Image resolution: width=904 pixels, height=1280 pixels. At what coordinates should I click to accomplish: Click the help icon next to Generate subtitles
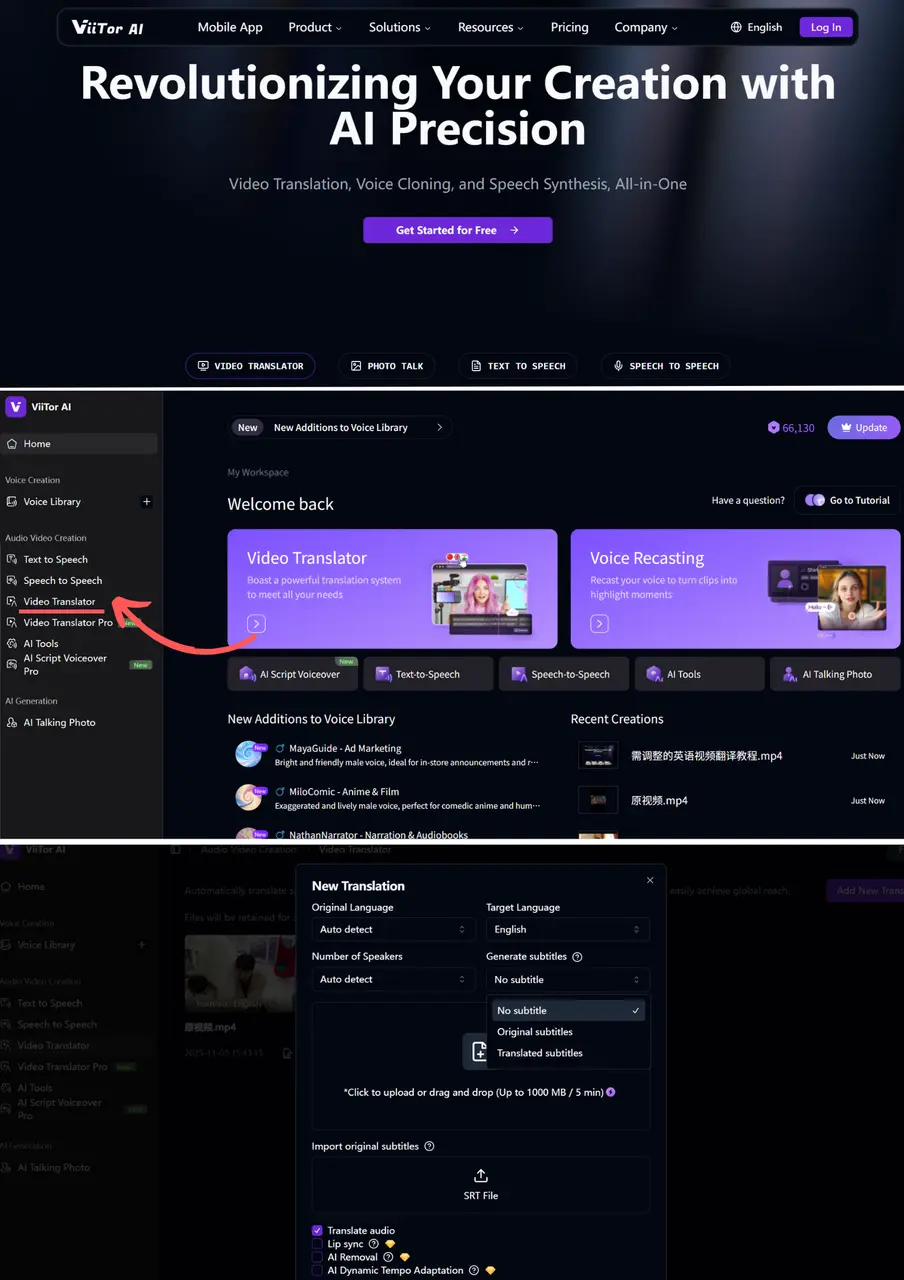(x=577, y=957)
